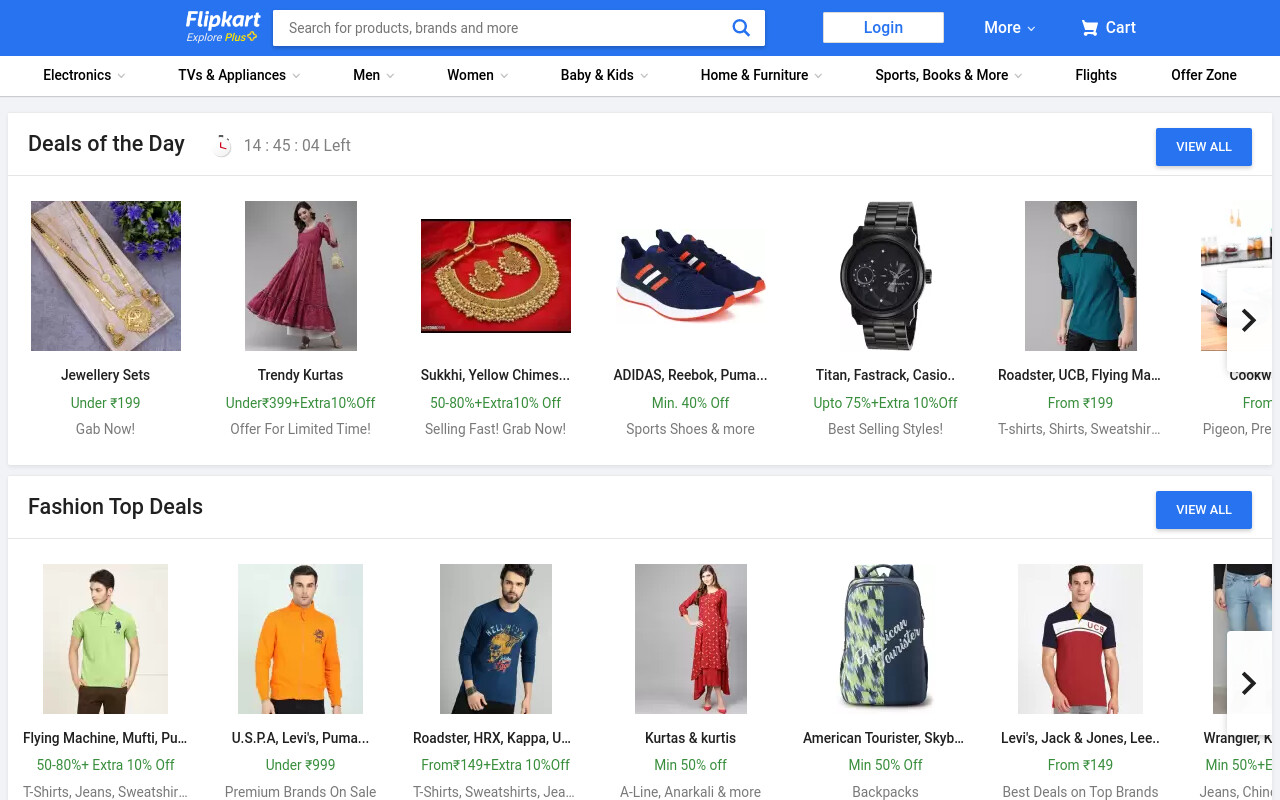1280x800 pixels.
Task: Open the More dropdown in header
Action: point(1009,28)
